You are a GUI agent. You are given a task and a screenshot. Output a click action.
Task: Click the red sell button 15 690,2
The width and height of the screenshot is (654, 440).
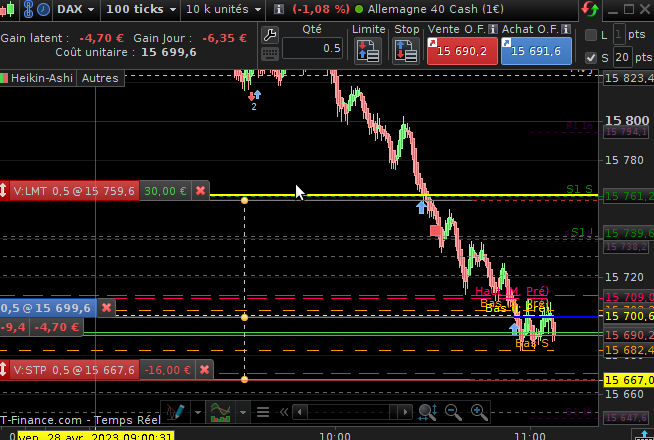point(462,51)
